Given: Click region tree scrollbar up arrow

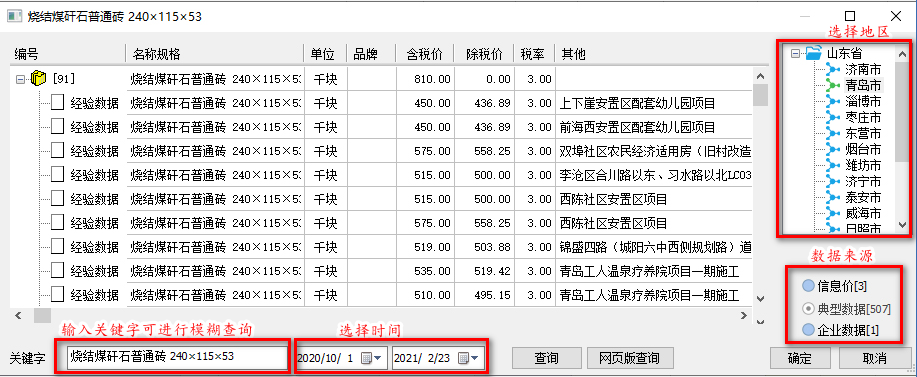Looking at the screenshot, I should [901, 53].
